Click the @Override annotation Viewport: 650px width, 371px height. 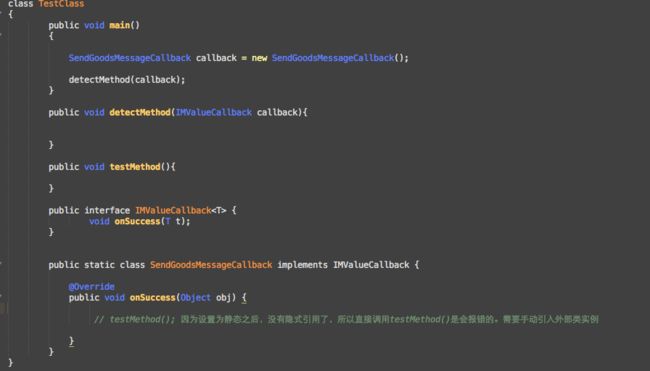[x=92, y=286]
